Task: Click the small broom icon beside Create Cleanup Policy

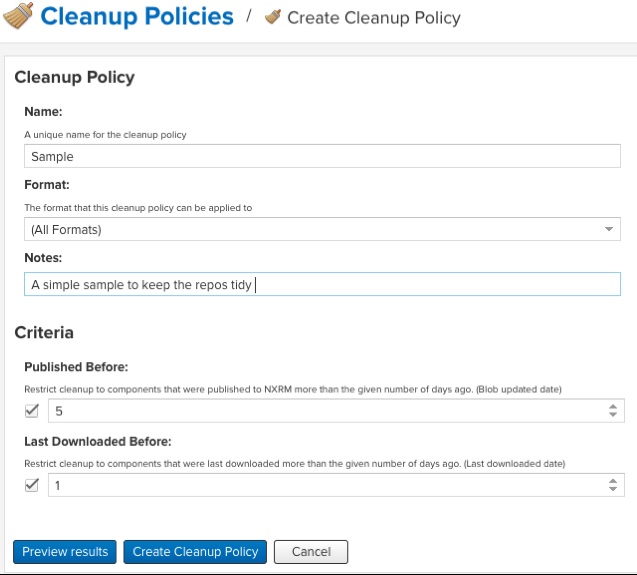Action: tap(273, 18)
